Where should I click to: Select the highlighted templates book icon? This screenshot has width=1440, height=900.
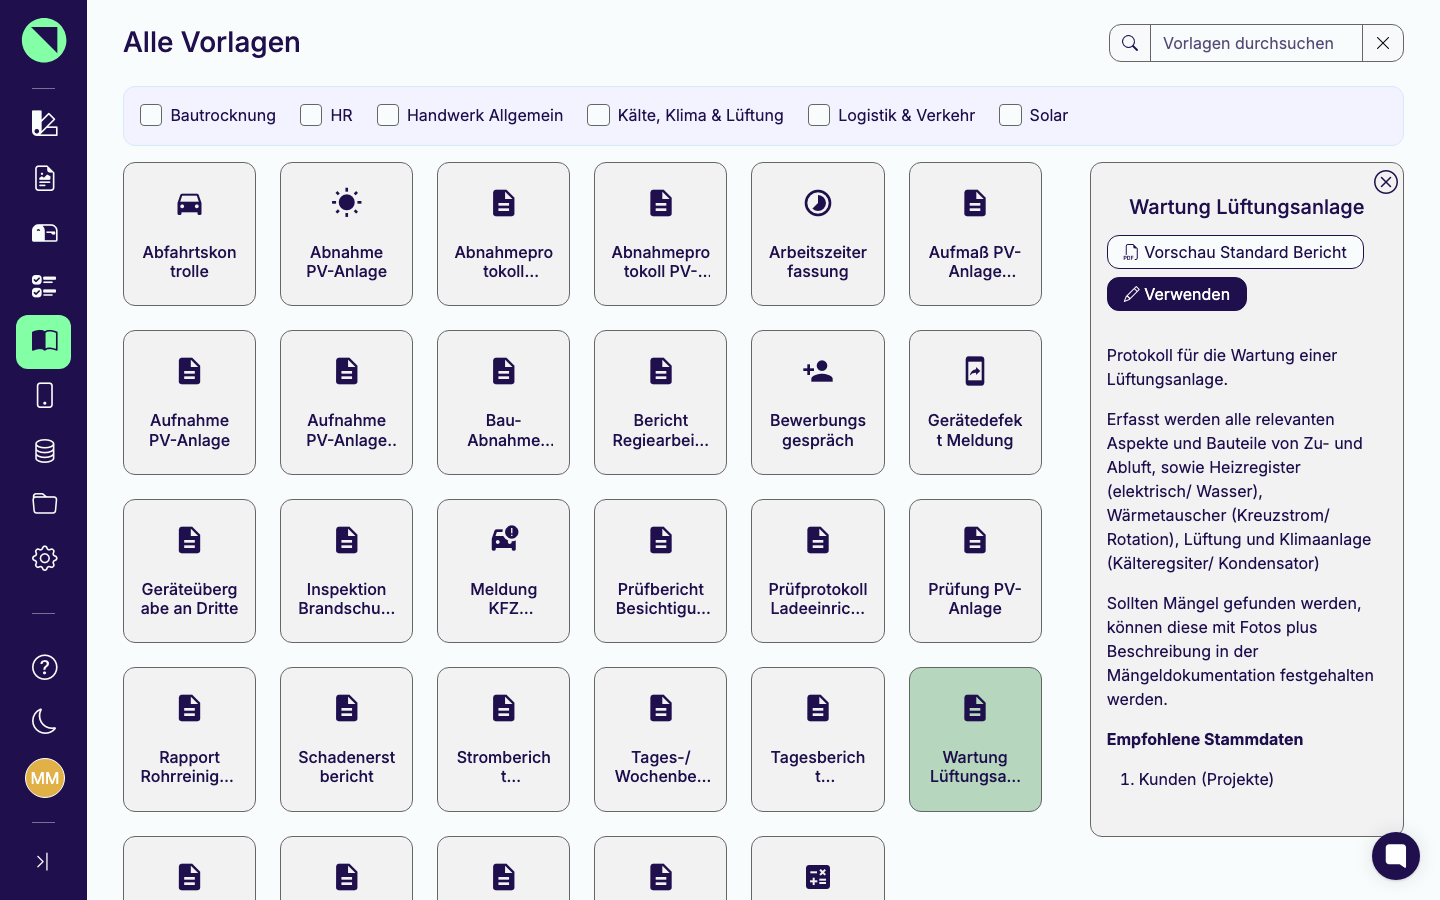coord(44,342)
